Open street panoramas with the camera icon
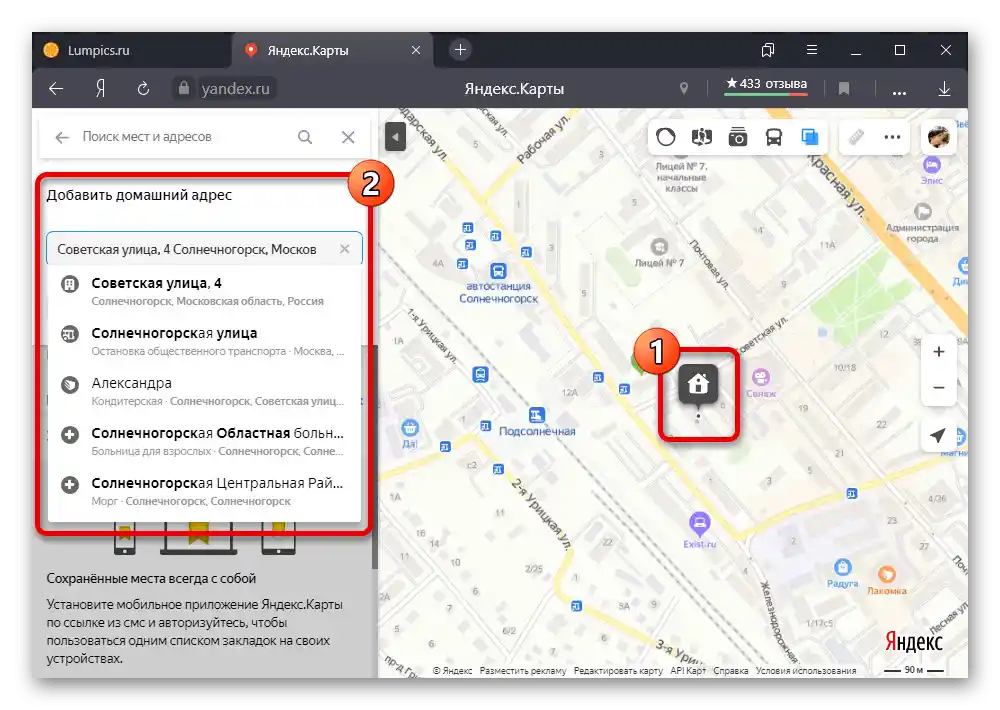This screenshot has width=1000, height=710. (738, 137)
